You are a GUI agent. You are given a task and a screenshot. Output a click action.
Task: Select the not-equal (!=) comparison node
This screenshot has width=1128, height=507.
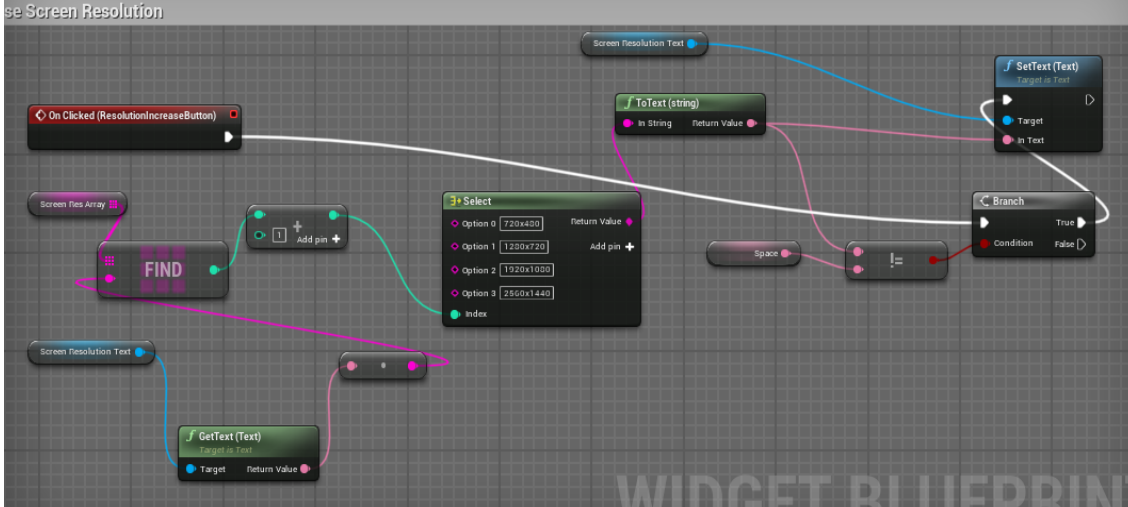coord(896,260)
